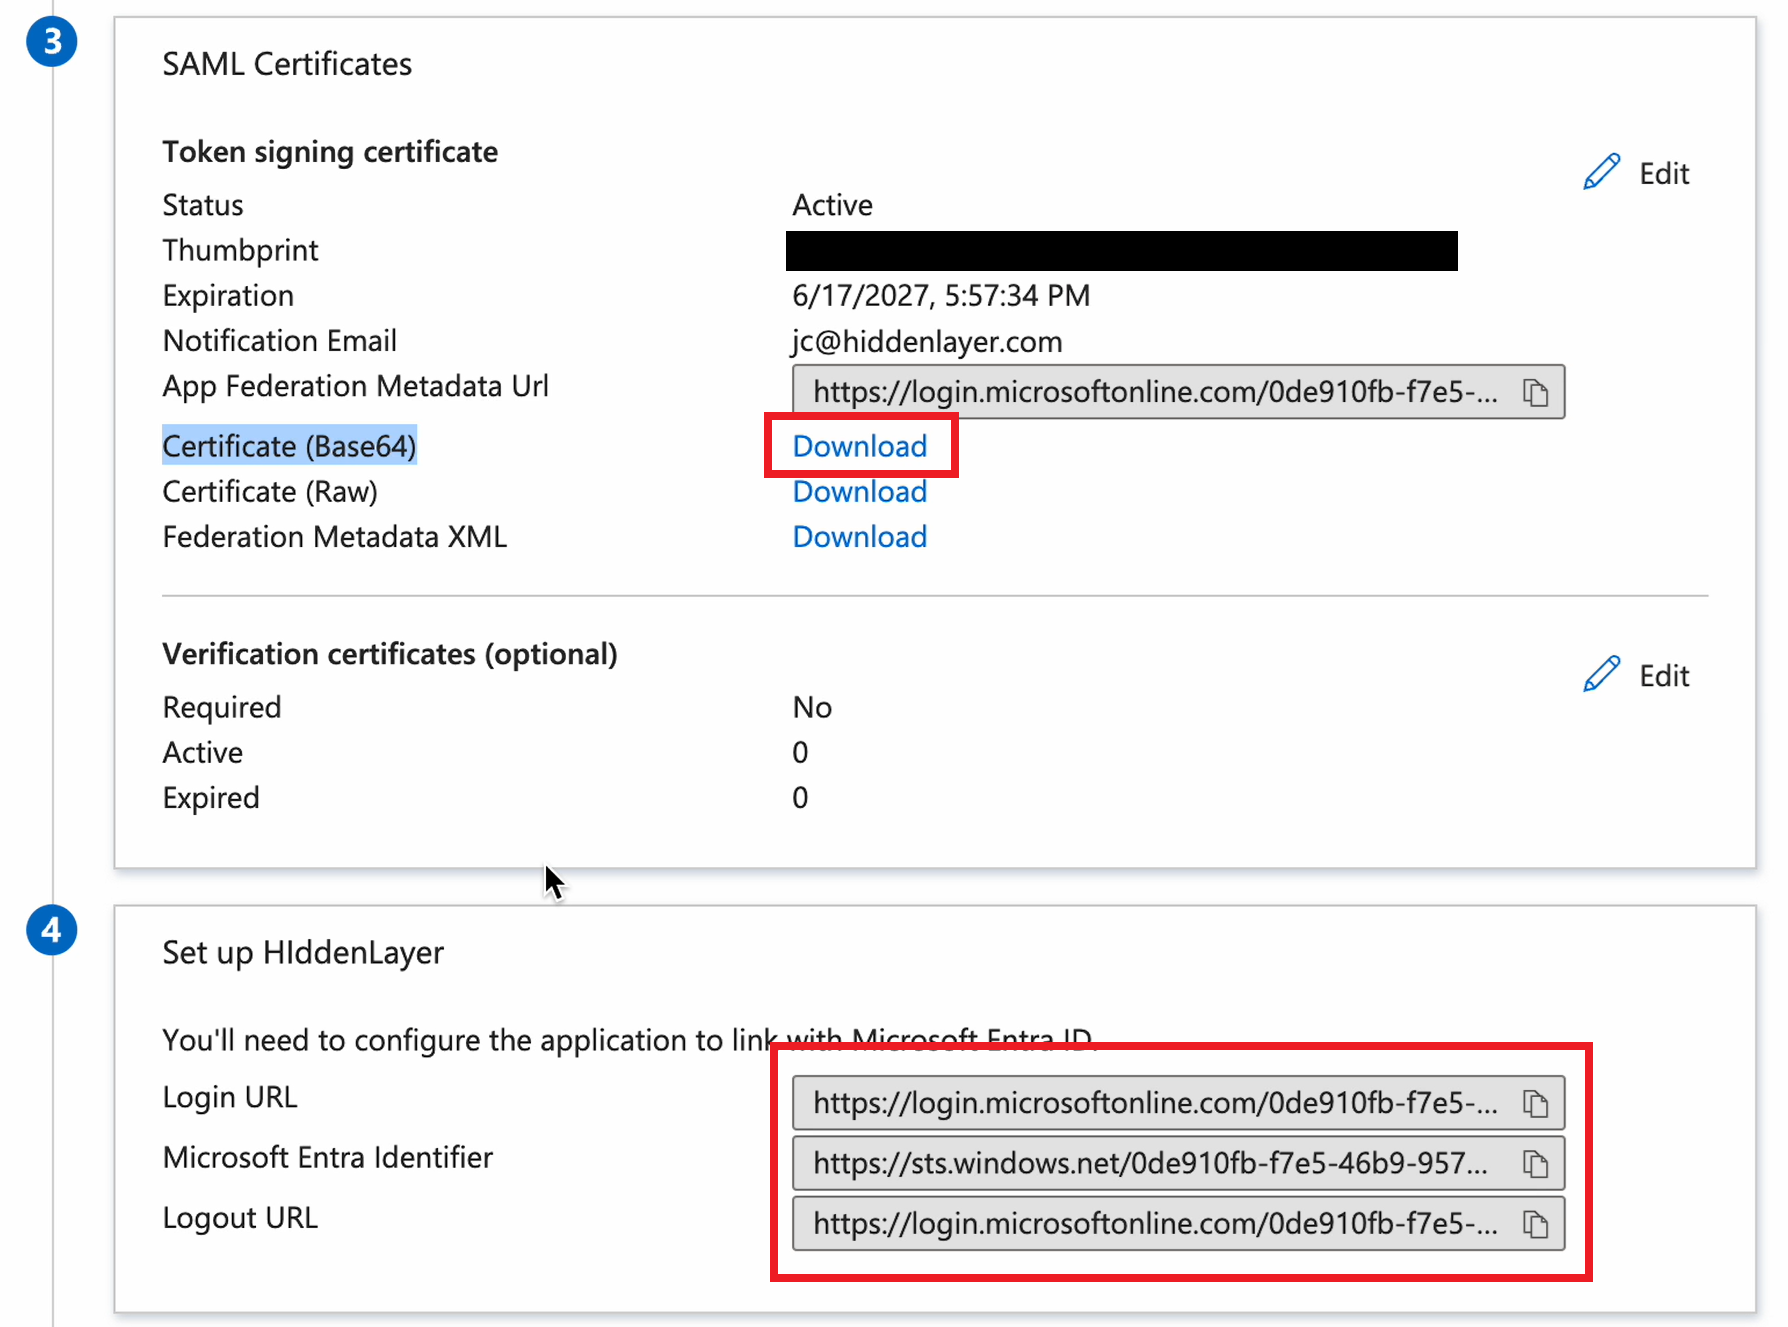Download the Federation Metadata XML

[x=859, y=536]
